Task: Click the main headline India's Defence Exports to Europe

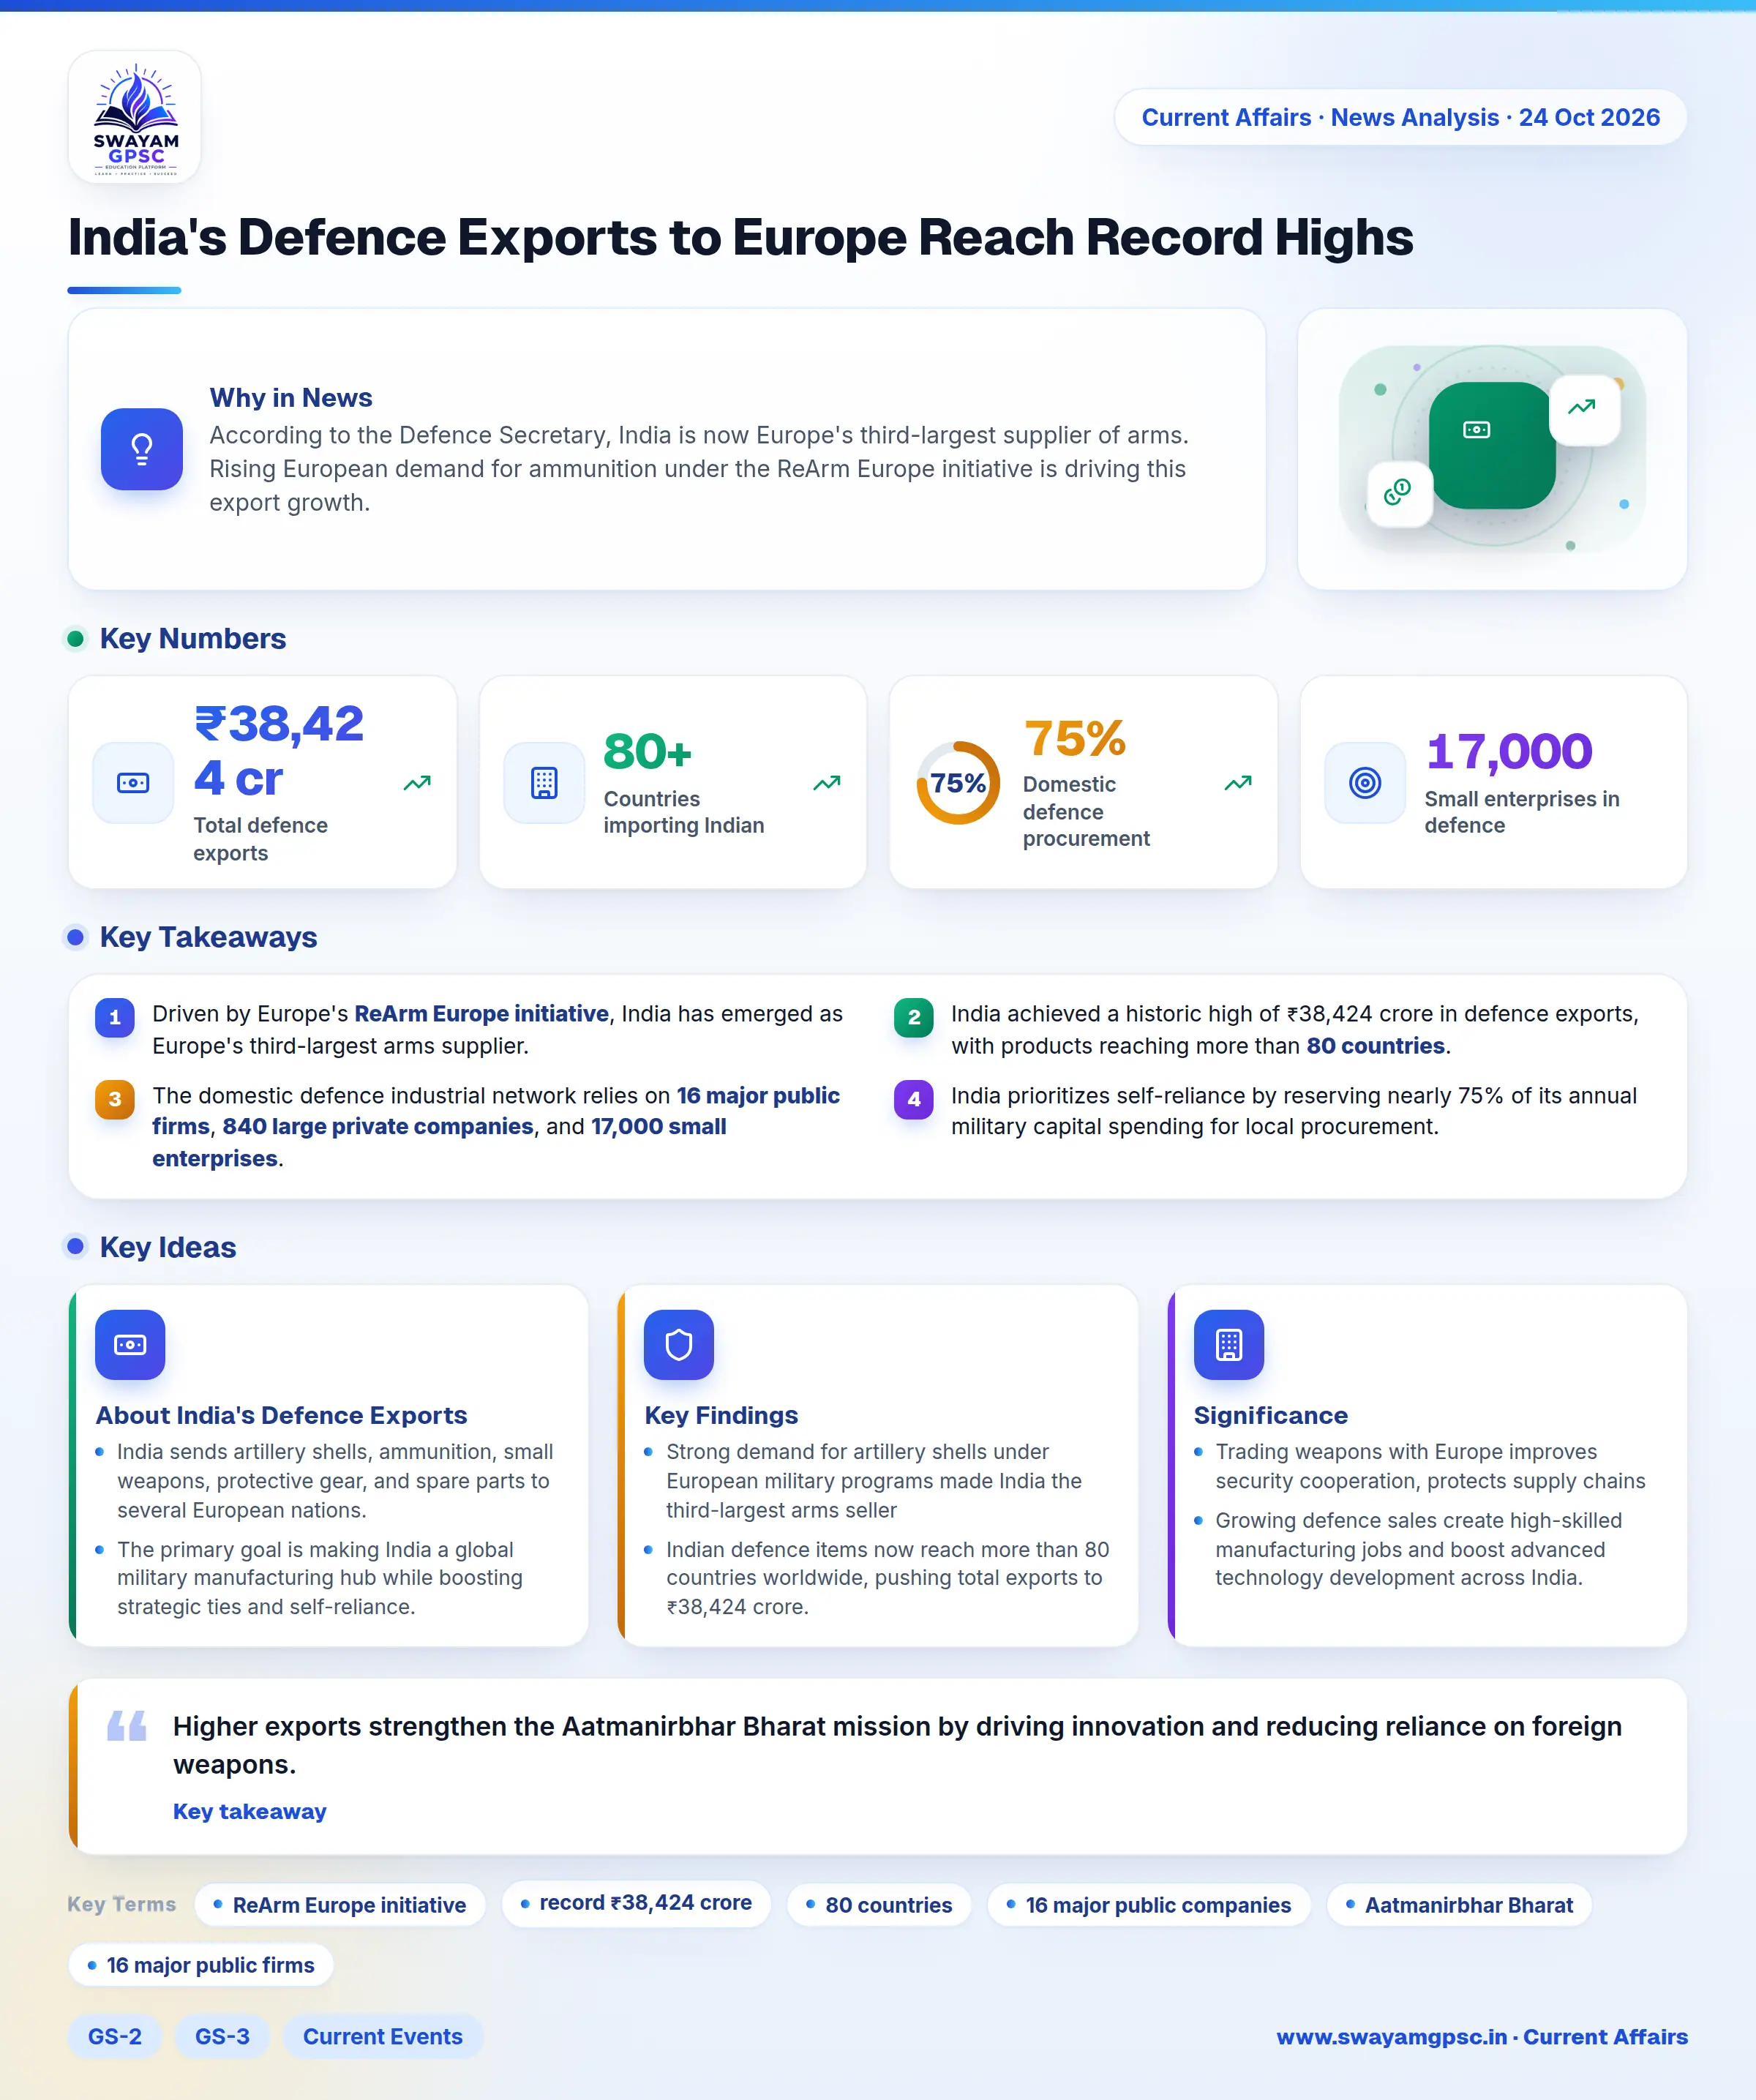Action: pos(741,238)
